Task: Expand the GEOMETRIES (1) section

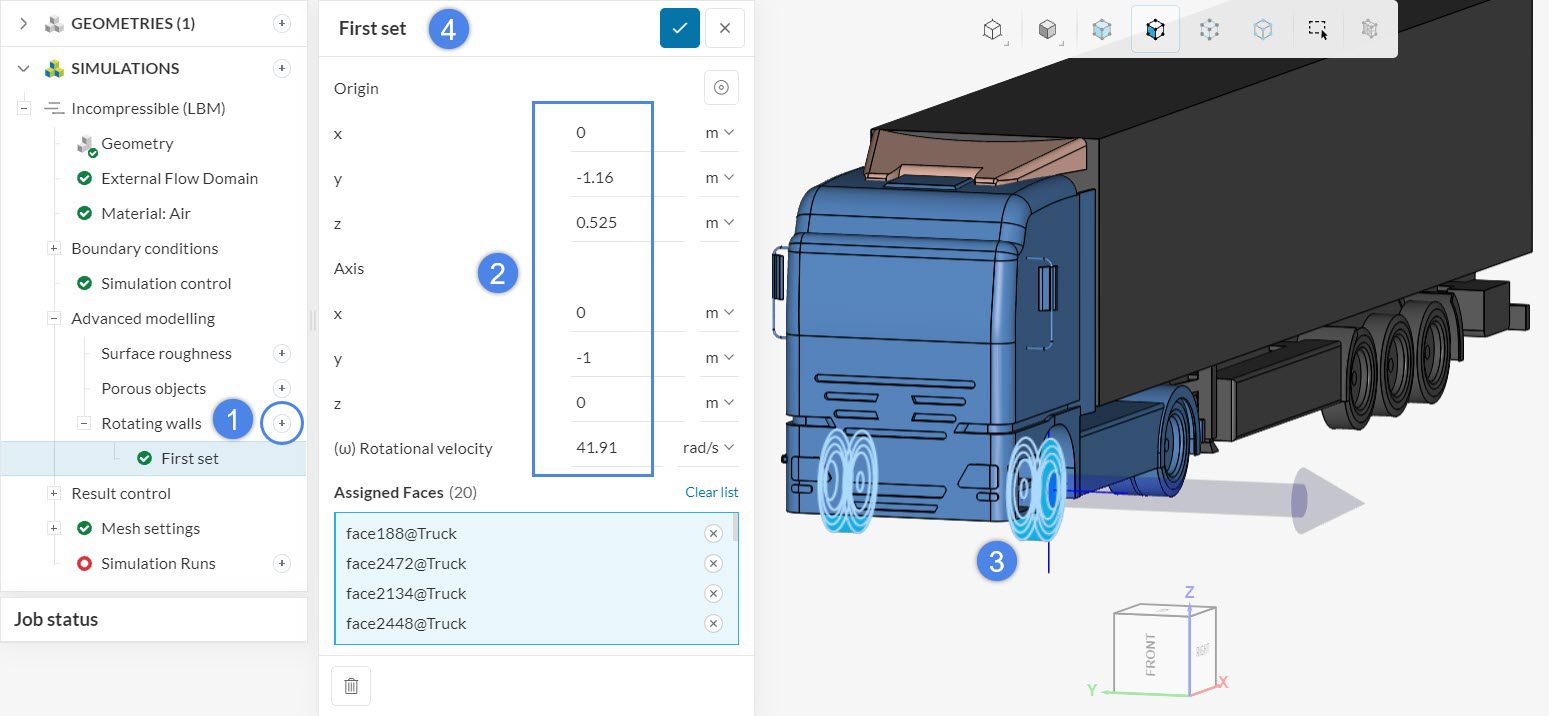Action: click(24, 23)
